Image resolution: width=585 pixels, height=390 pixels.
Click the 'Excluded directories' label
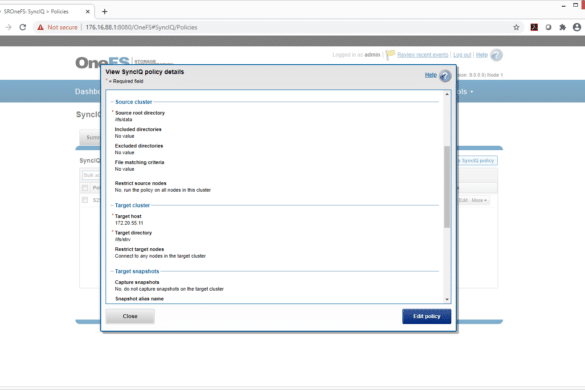(x=139, y=146)
